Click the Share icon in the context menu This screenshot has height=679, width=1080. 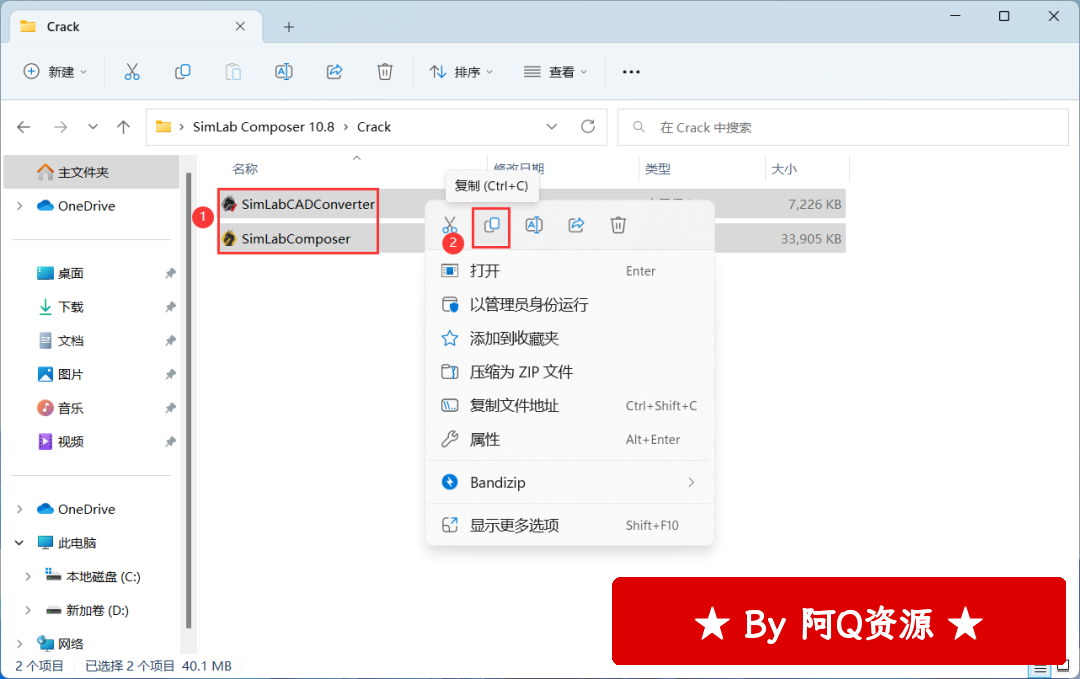[x=576, y=225]
